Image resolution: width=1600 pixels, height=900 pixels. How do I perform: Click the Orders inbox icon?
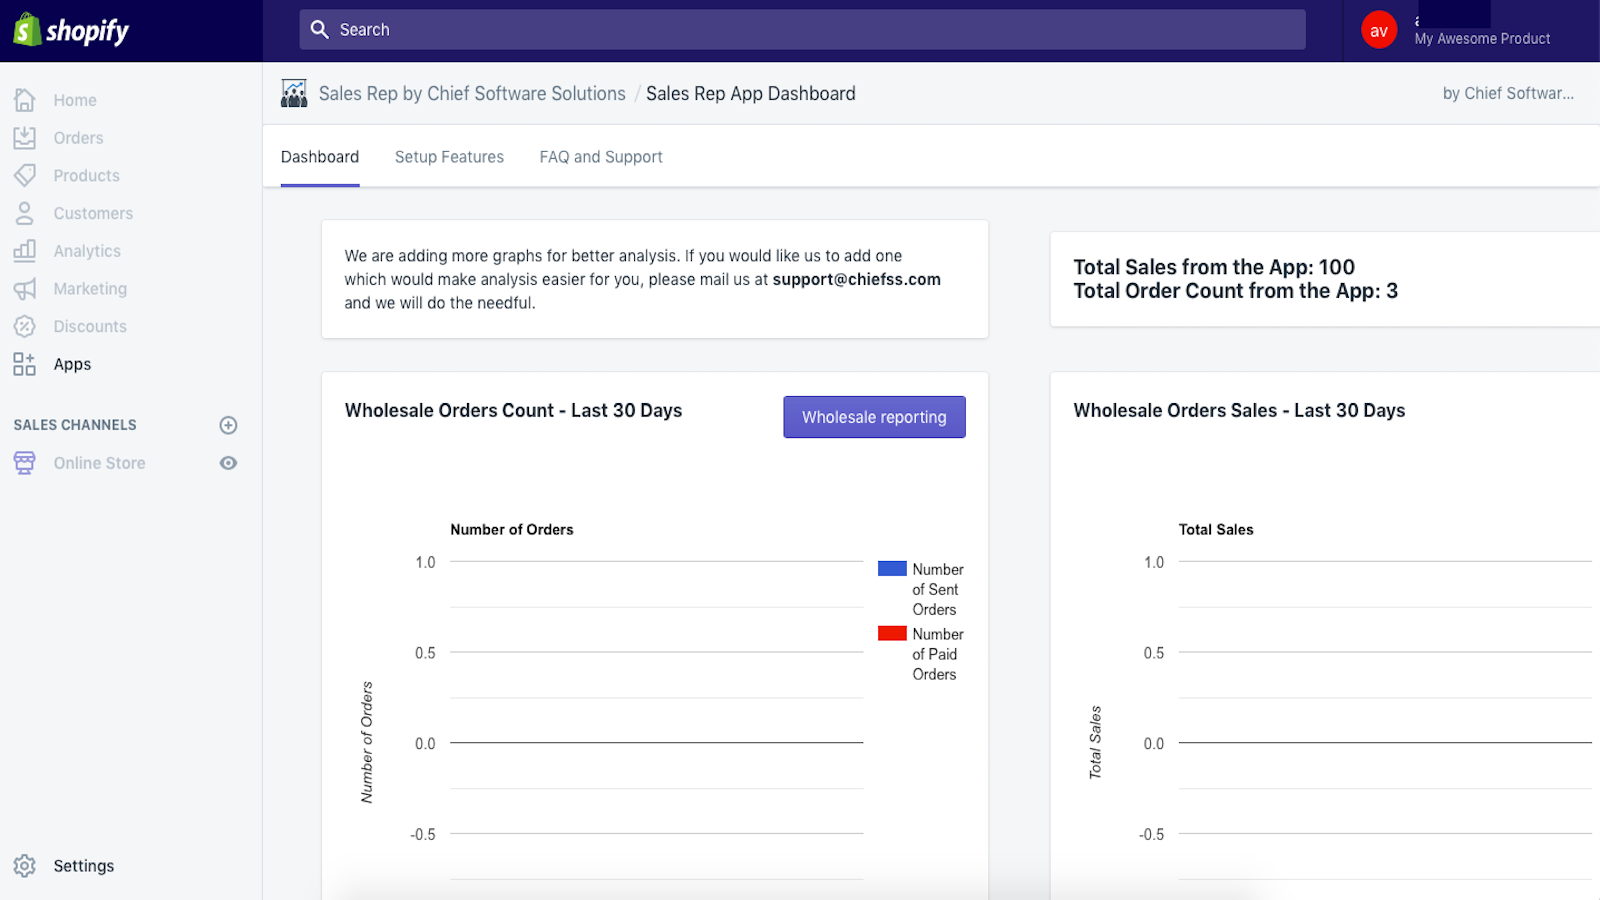click(x=25, y=138)
